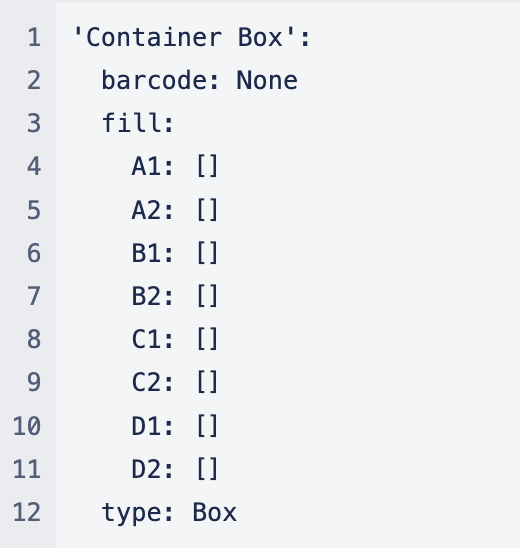
Task: Click the Box value after type
Action: coord(215,512)
